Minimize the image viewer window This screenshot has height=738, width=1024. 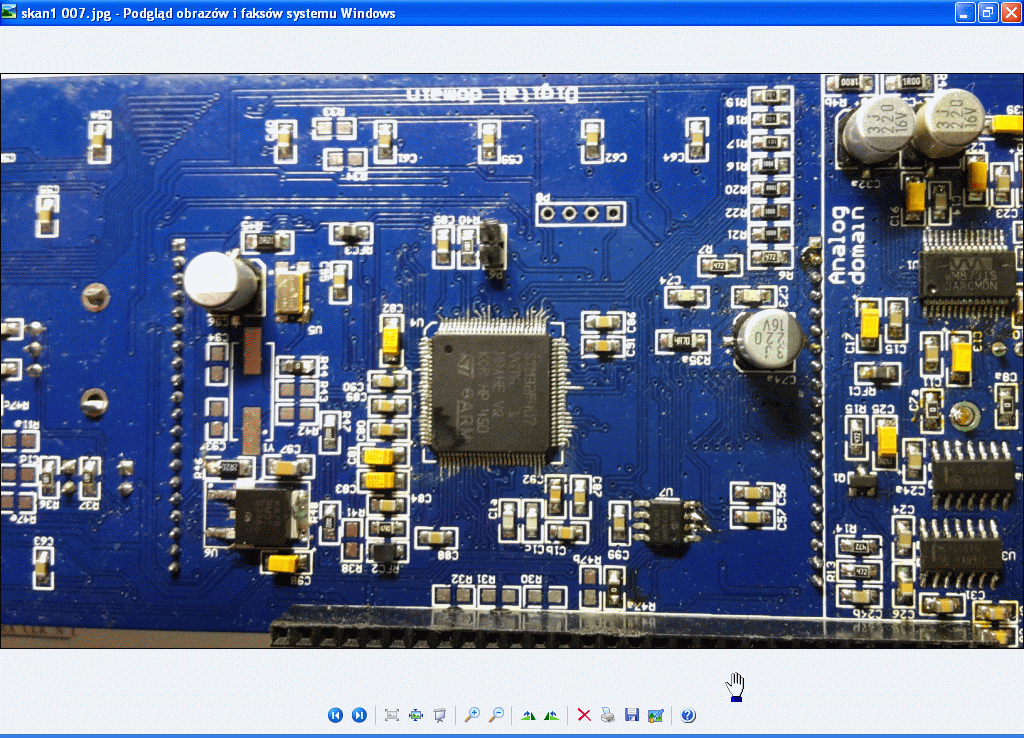click(964, 13)
